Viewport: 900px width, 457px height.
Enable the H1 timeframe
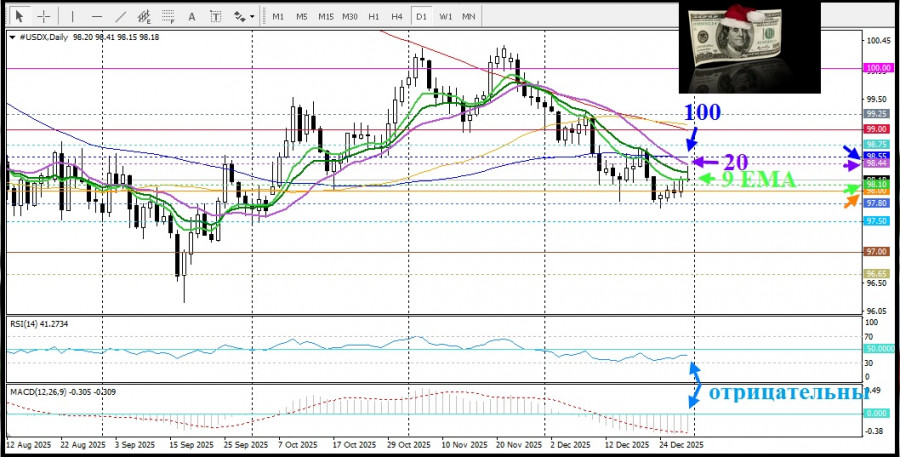(x=373, y=17)
